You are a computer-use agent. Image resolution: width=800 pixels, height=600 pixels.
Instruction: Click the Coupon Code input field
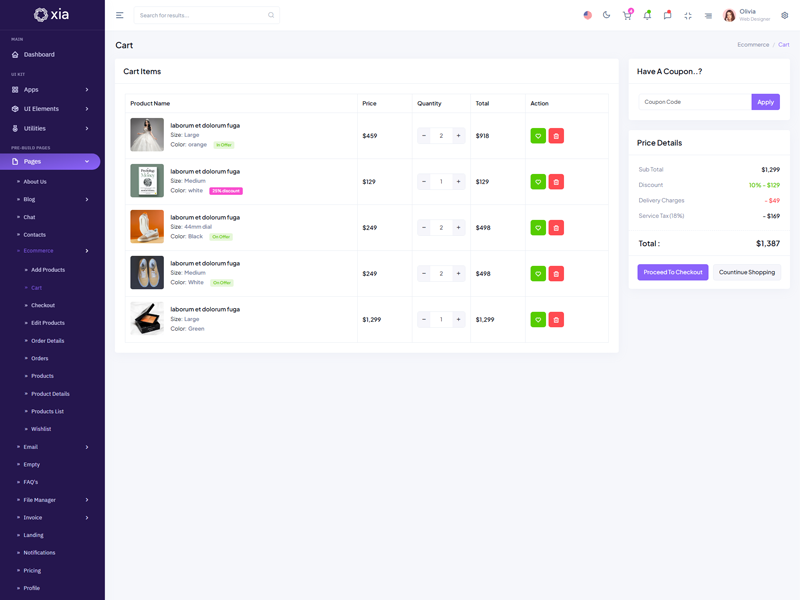(695, 102)
